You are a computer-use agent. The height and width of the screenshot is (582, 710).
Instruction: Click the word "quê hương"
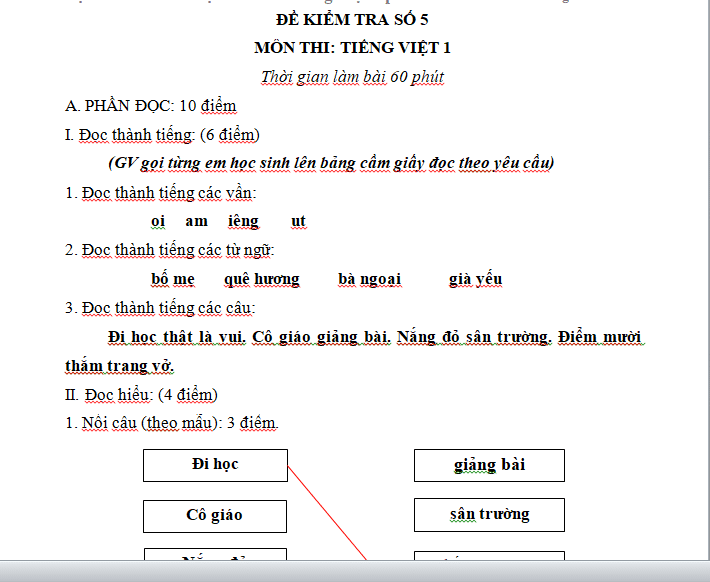point(261,279)
